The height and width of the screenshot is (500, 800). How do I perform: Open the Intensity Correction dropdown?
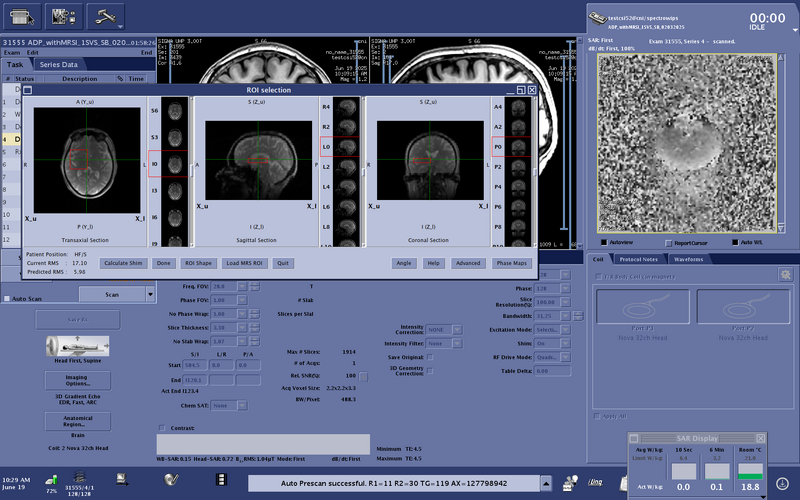point(457,330)
